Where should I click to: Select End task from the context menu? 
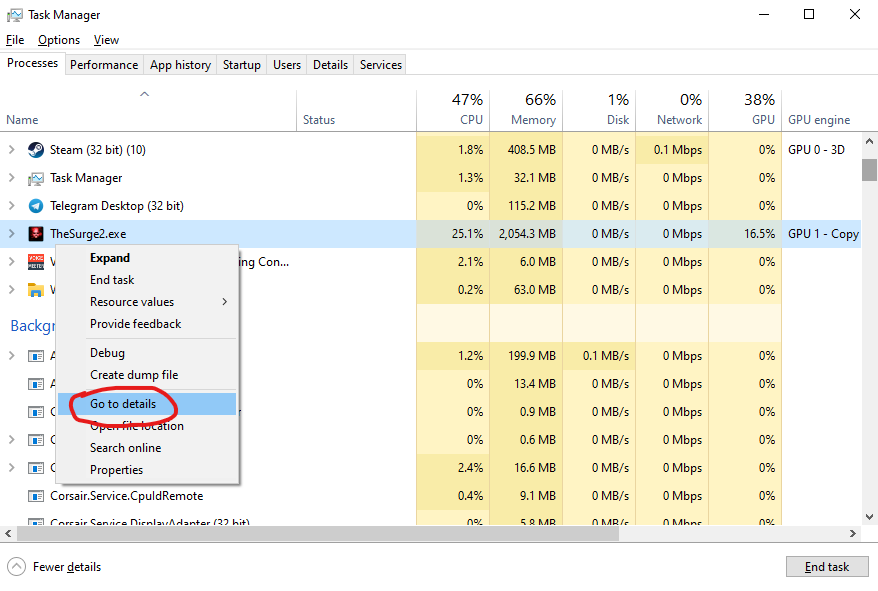tap(112, 280)
